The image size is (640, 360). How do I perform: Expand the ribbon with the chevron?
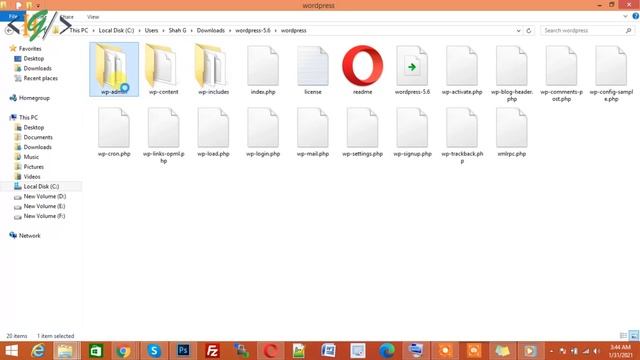625,16
